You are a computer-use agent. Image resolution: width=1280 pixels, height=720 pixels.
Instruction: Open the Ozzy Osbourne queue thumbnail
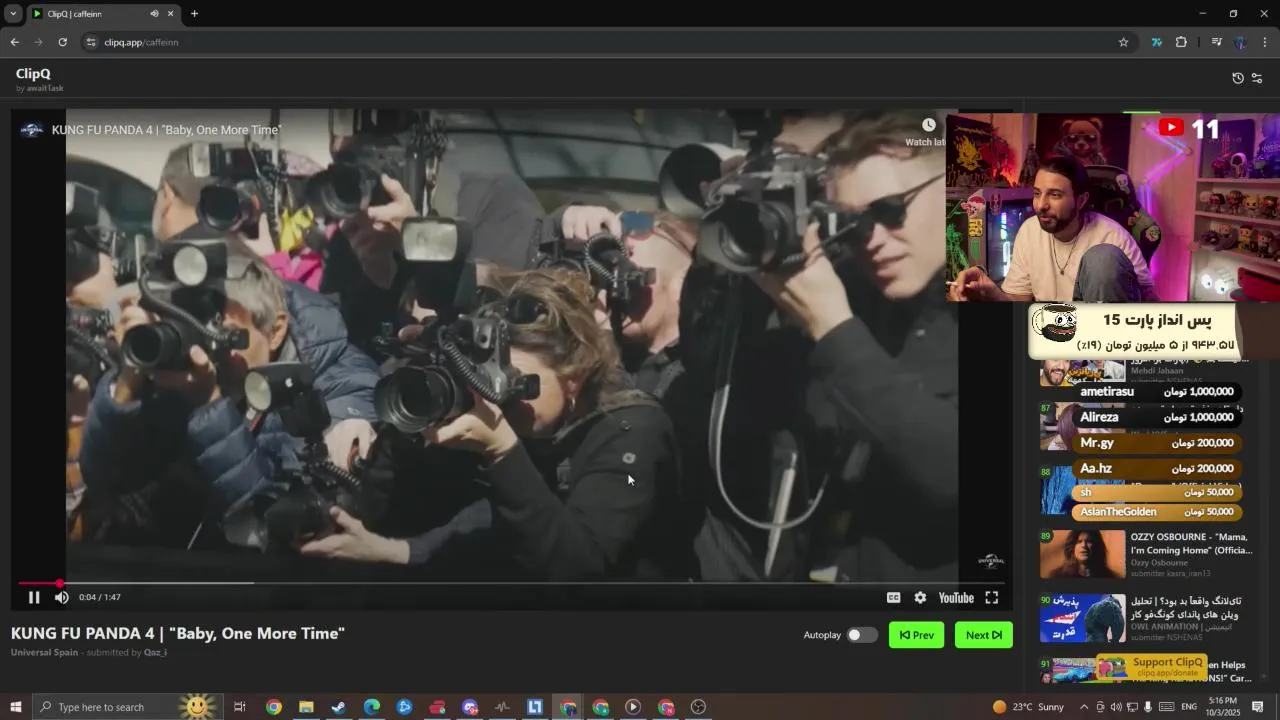[1082, 554]
